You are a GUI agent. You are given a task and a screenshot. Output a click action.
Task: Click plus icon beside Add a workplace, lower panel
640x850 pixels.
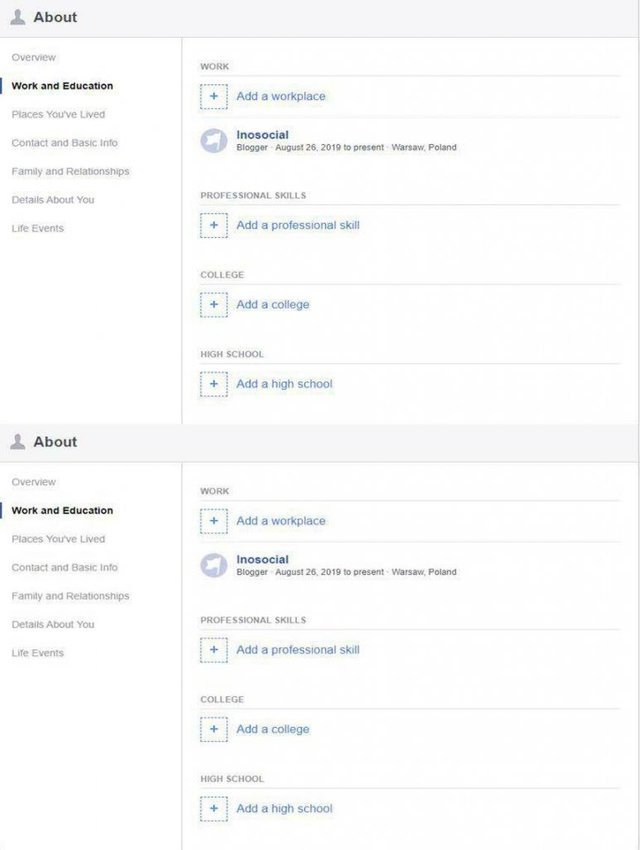pyautogui.click(x=213, y=521)
